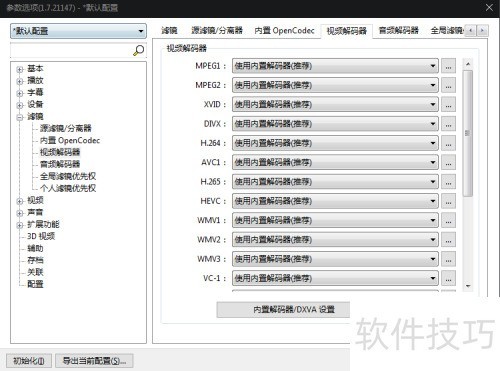Expand the 声音 tree node

click(x=20, y=213)
